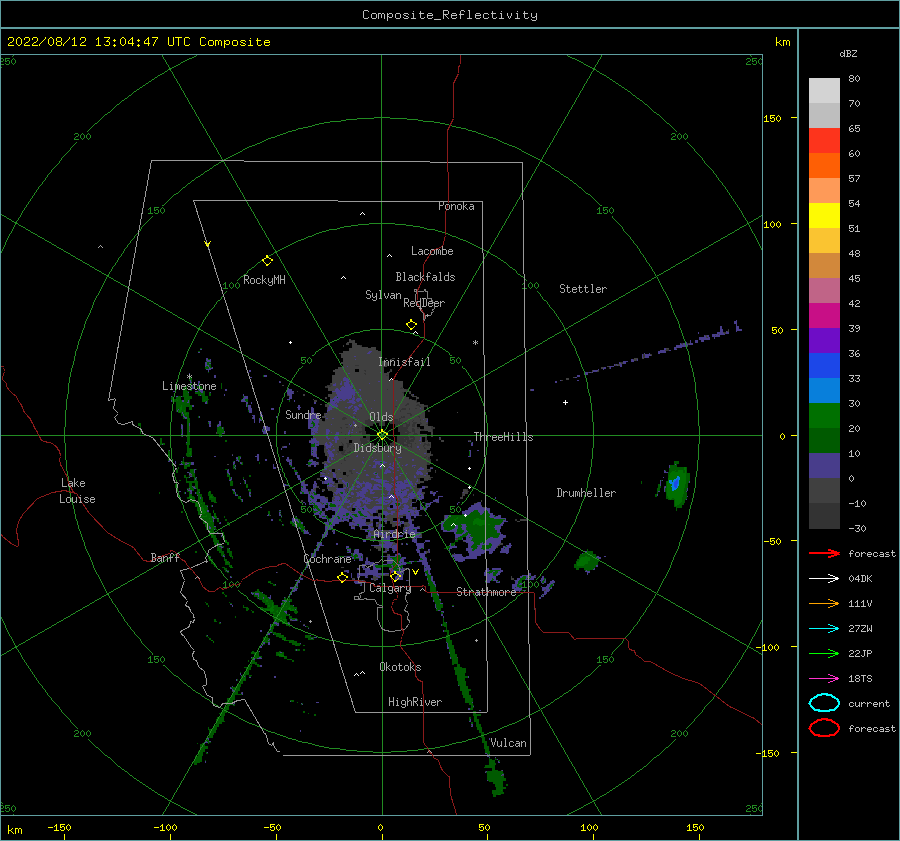Select the white 04DK arrow legend icon
The width and height of the screenshot is (900, 841).
pyautogui.click(x=824, y=579)
